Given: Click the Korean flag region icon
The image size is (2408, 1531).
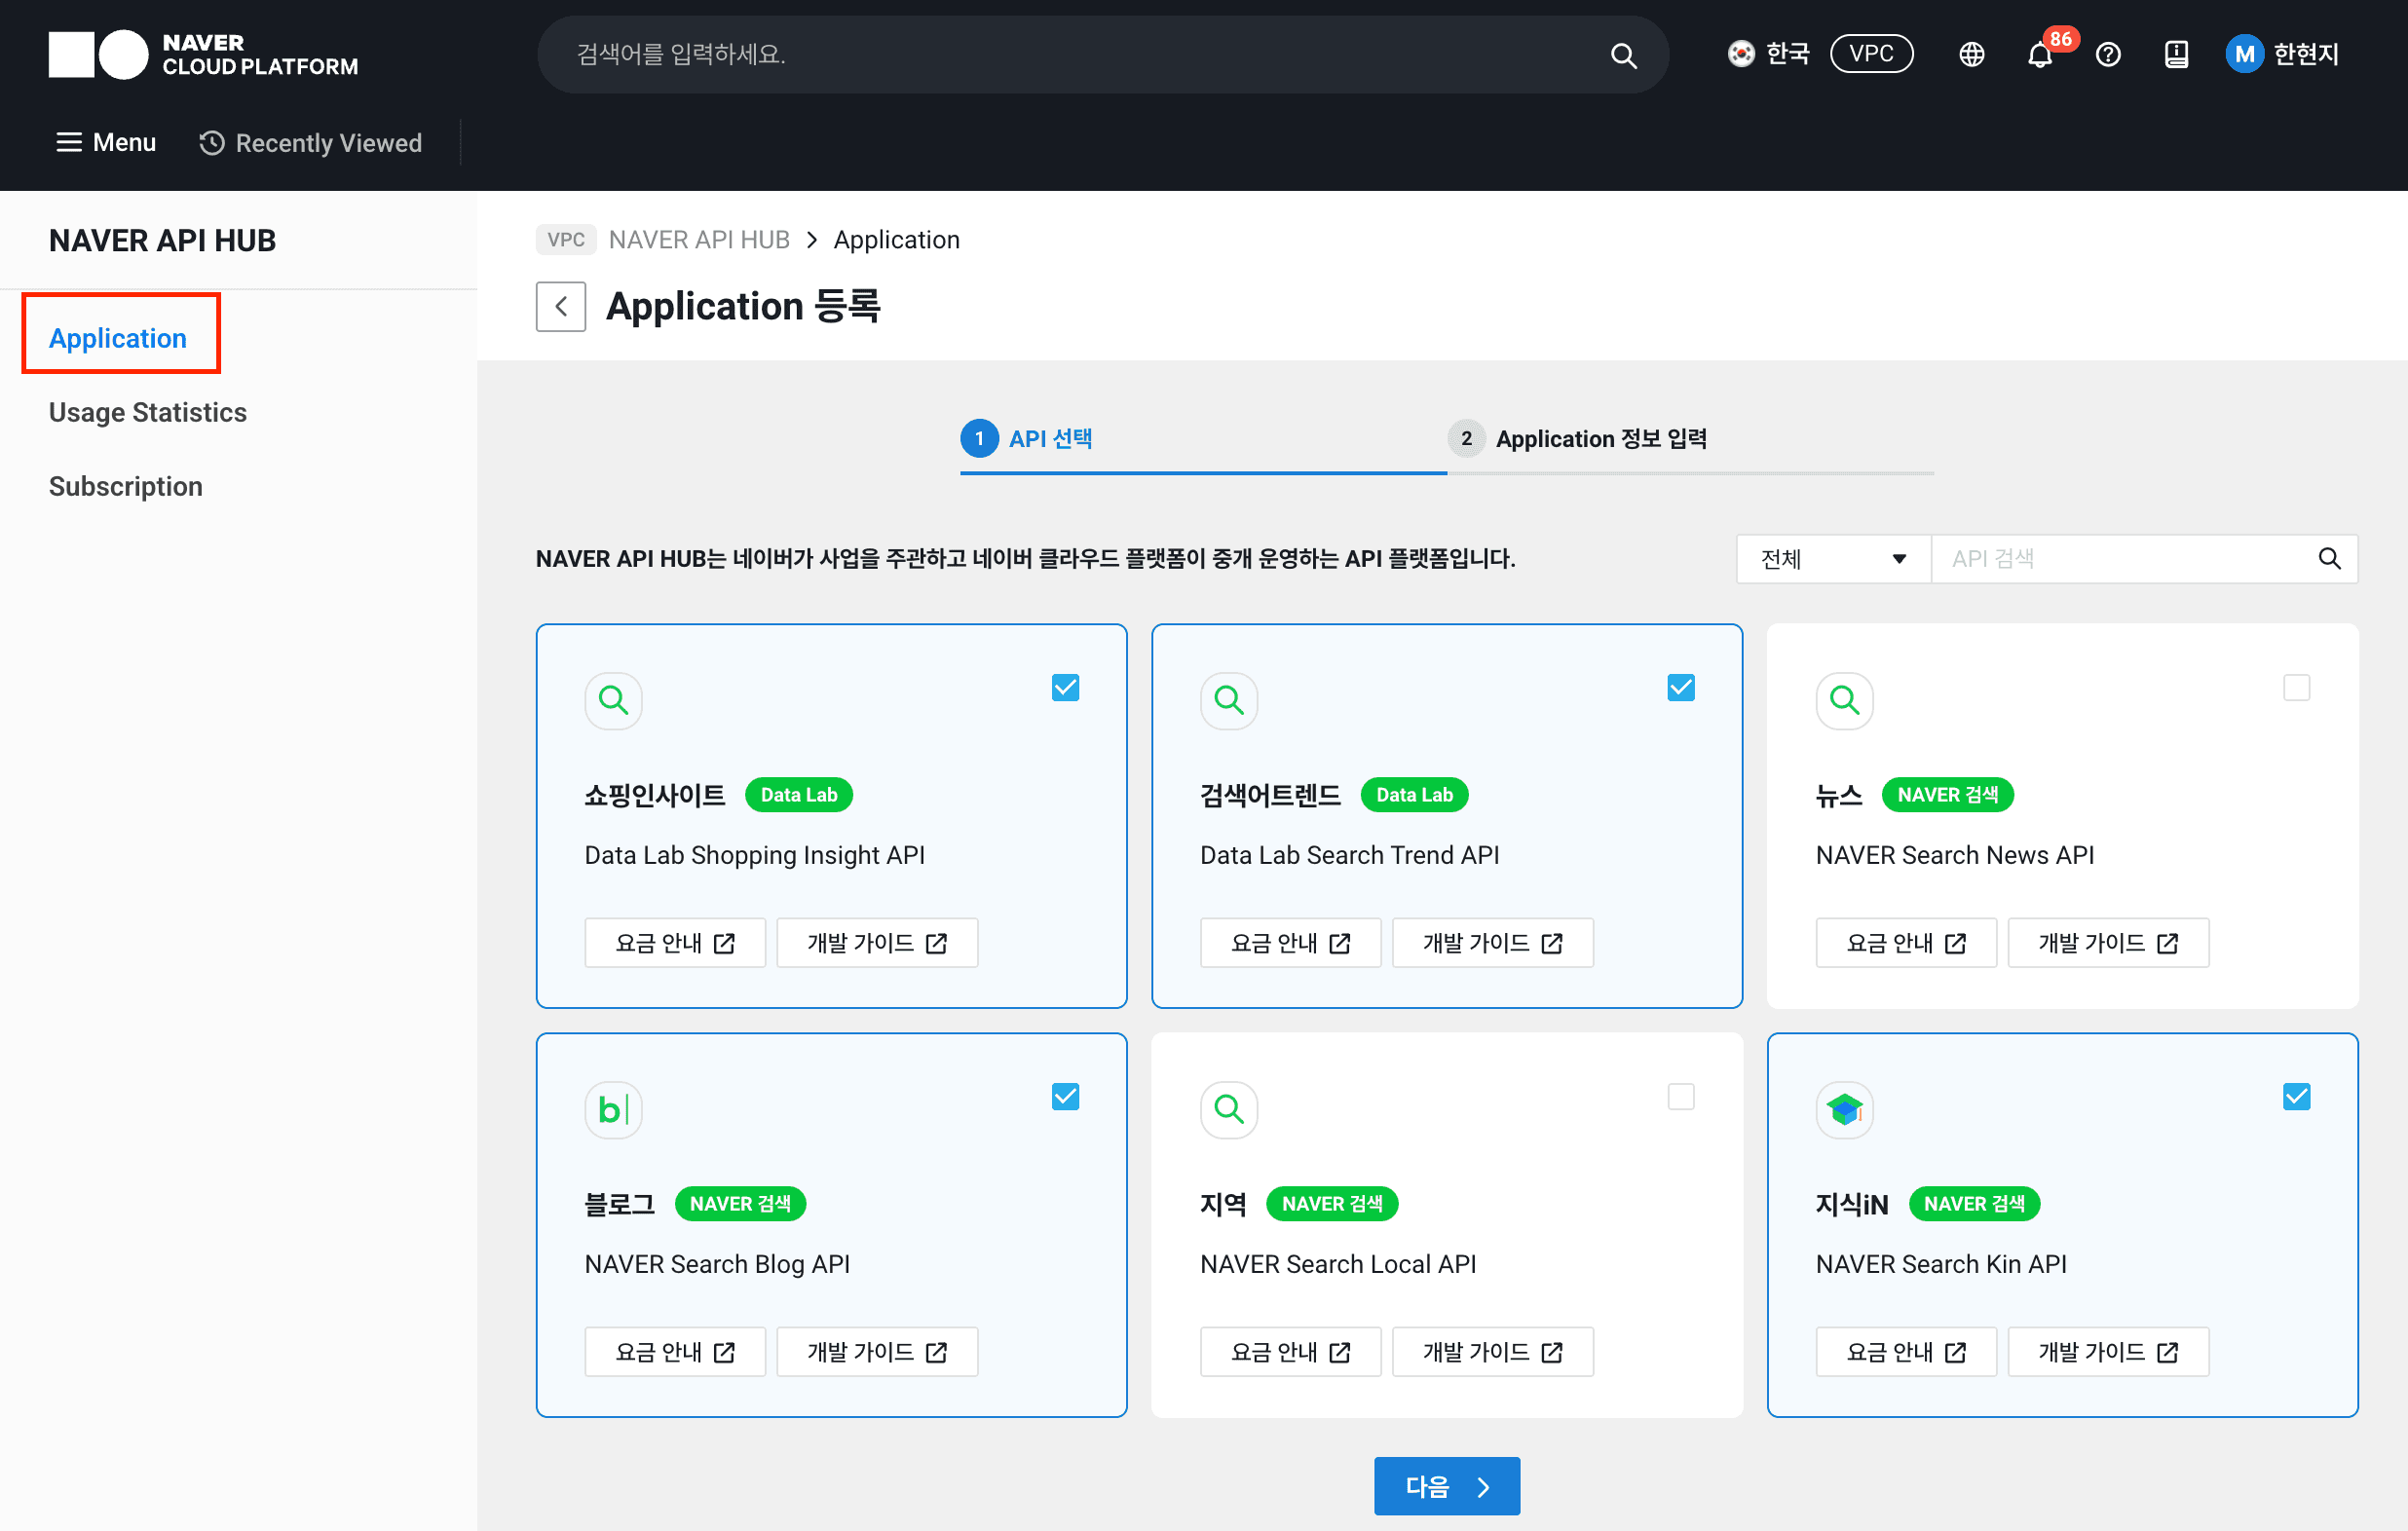Looking at the screenshot, I should 1741,54.
